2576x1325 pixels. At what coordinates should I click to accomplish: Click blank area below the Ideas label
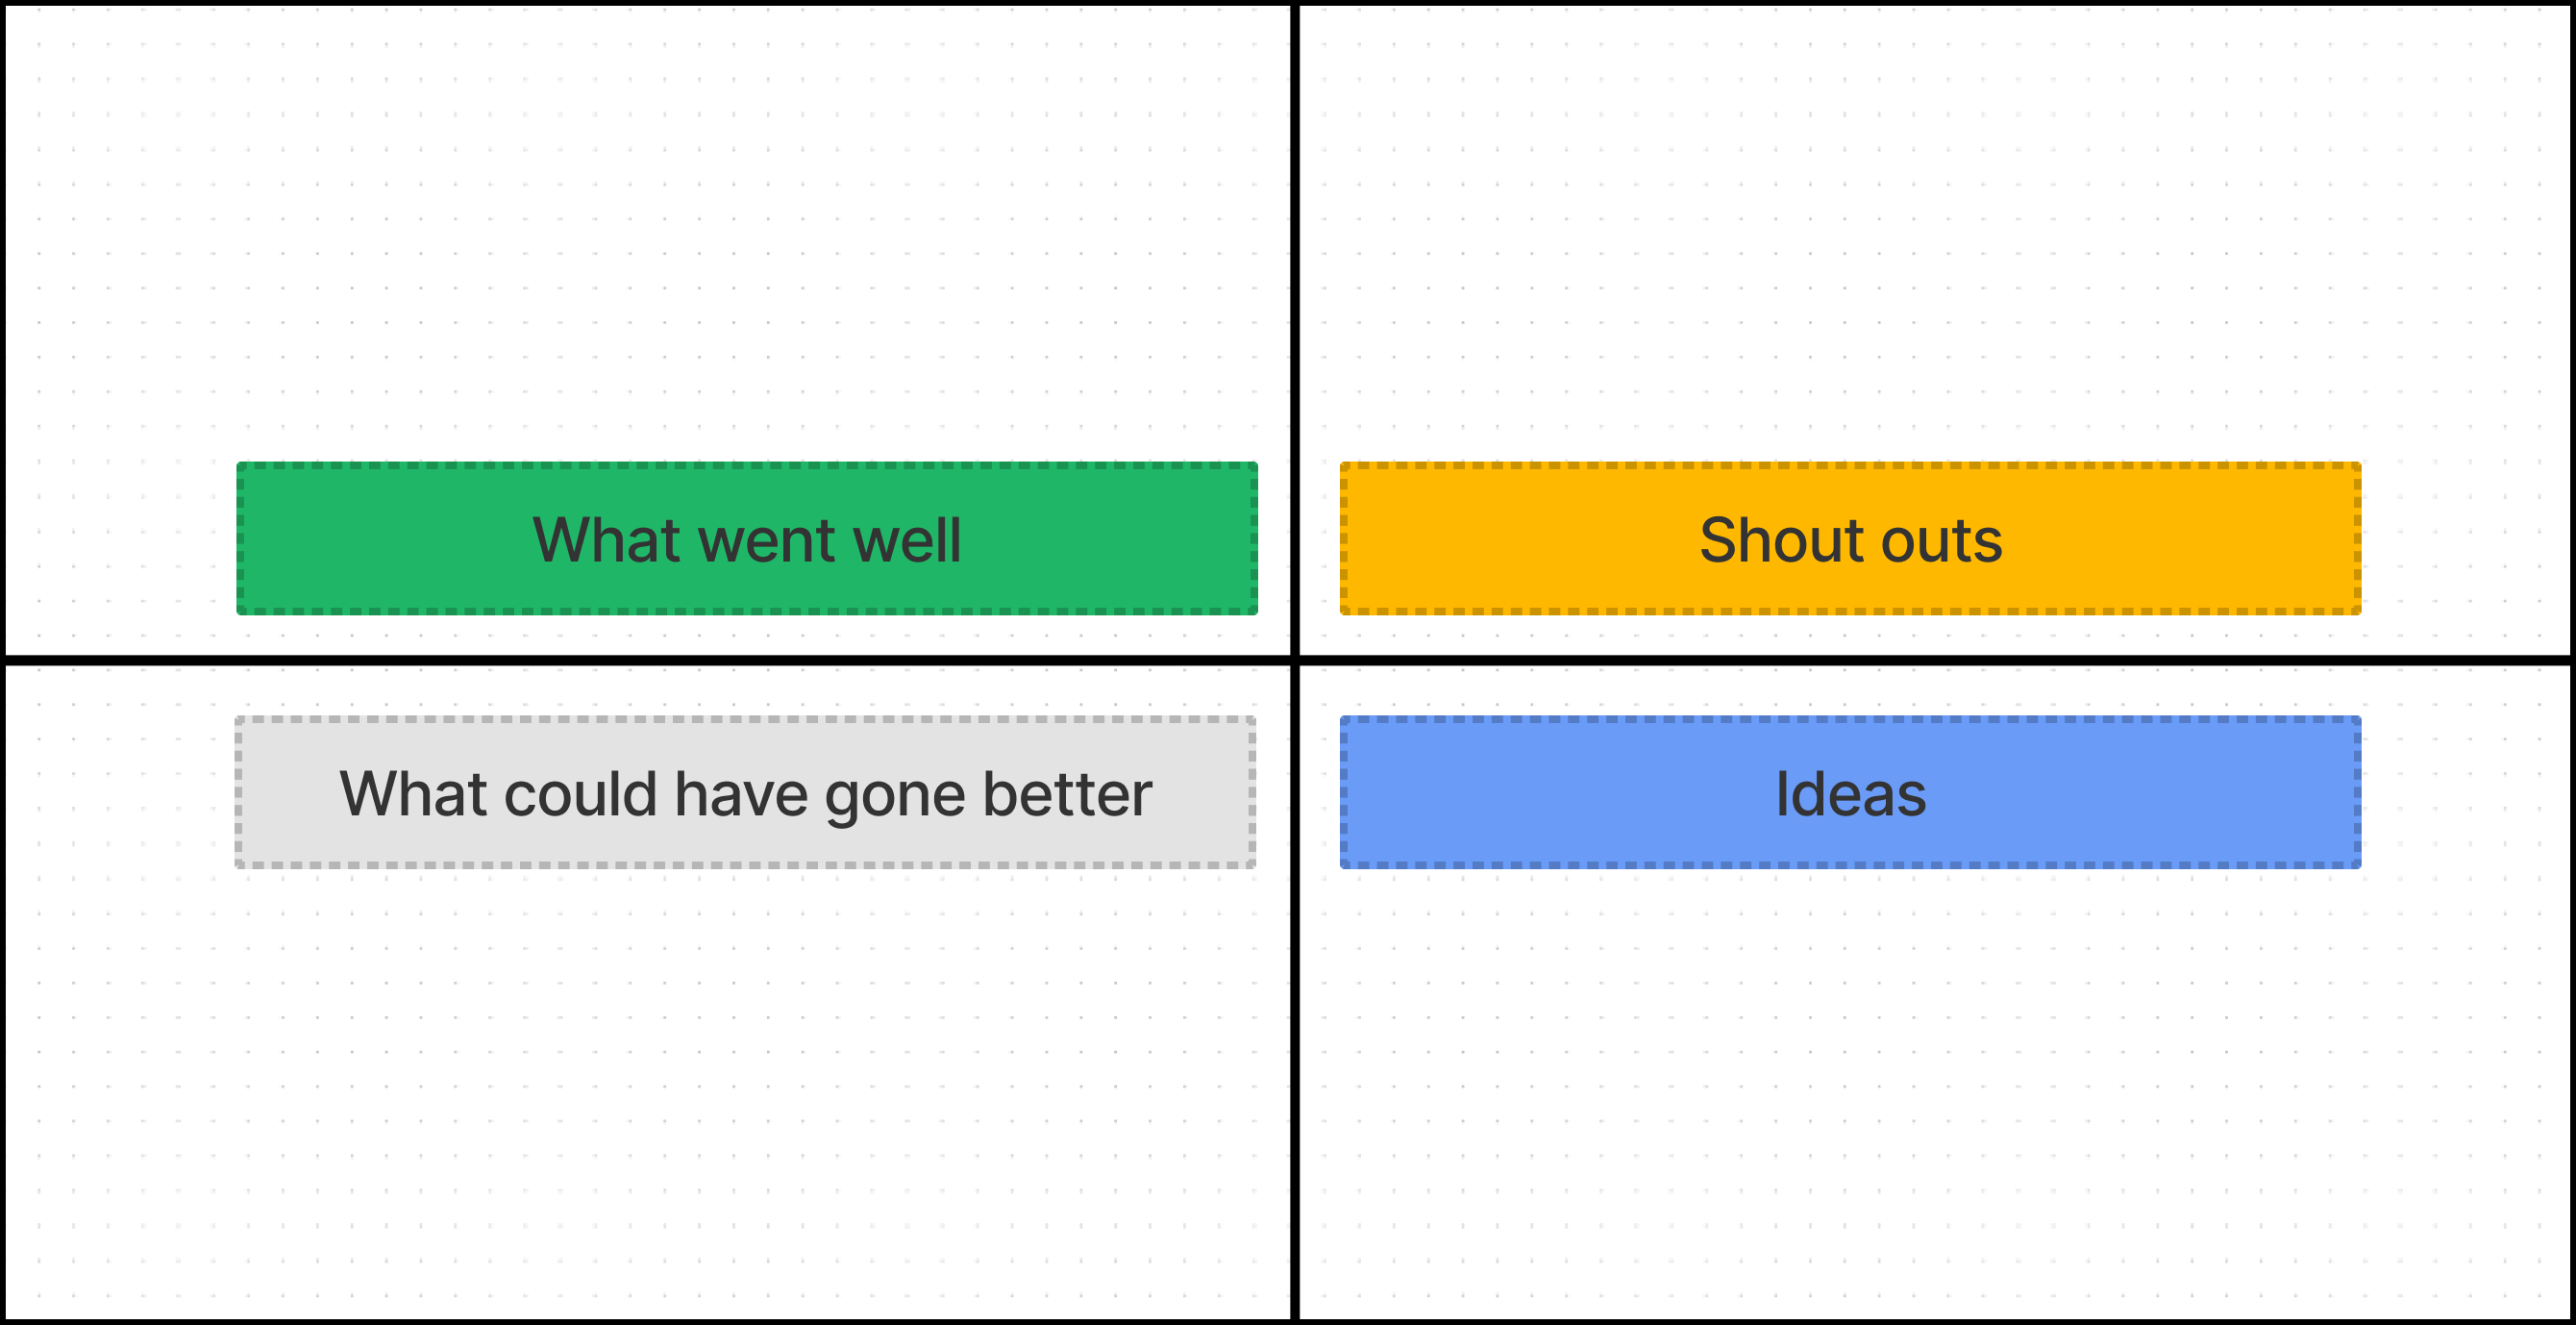tap(1850, 1080)
